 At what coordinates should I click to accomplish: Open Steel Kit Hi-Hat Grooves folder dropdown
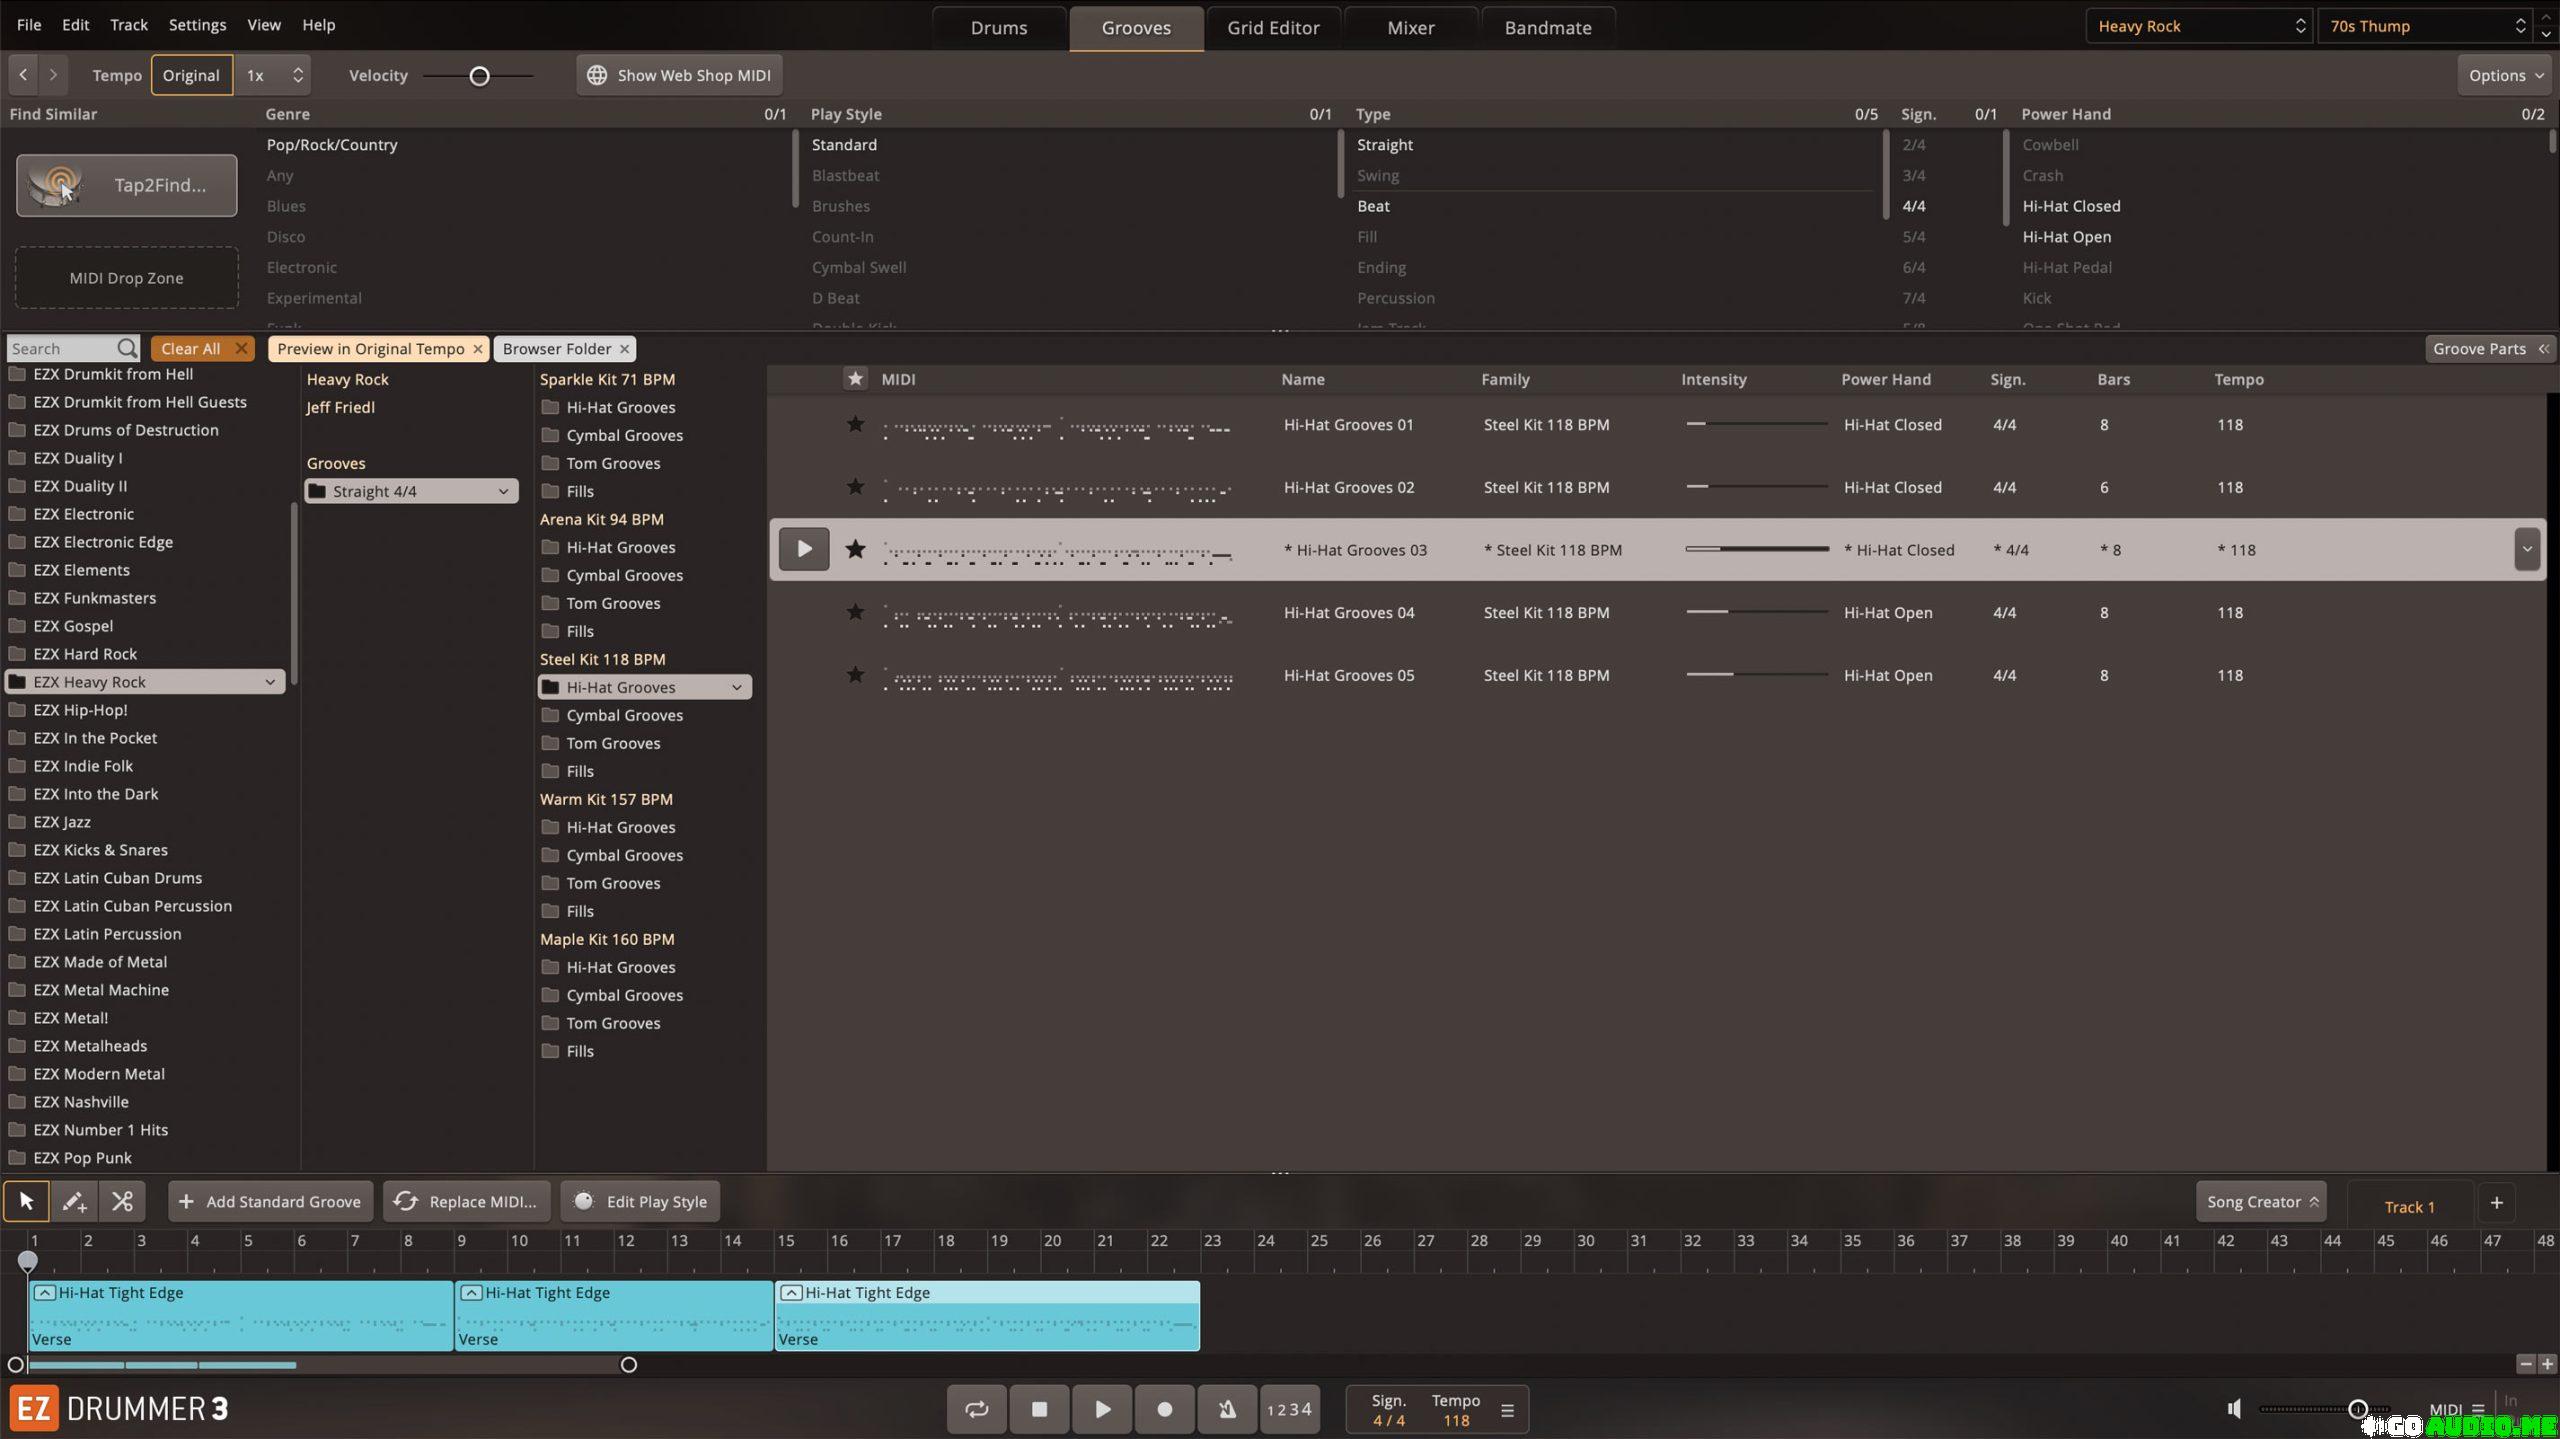point(737,687)
